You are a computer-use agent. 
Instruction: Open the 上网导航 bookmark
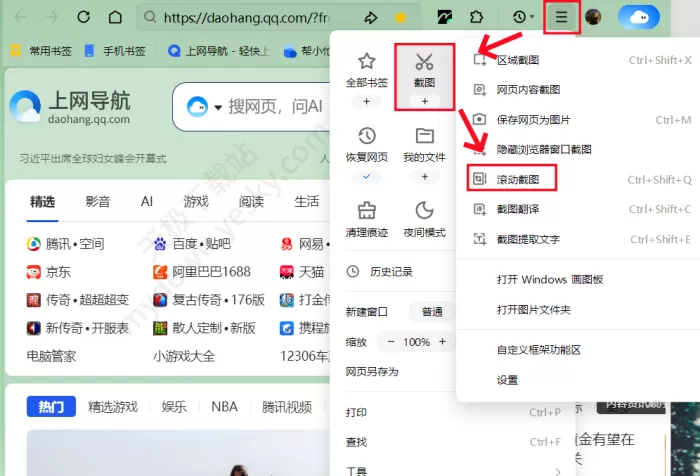point(219,51)
